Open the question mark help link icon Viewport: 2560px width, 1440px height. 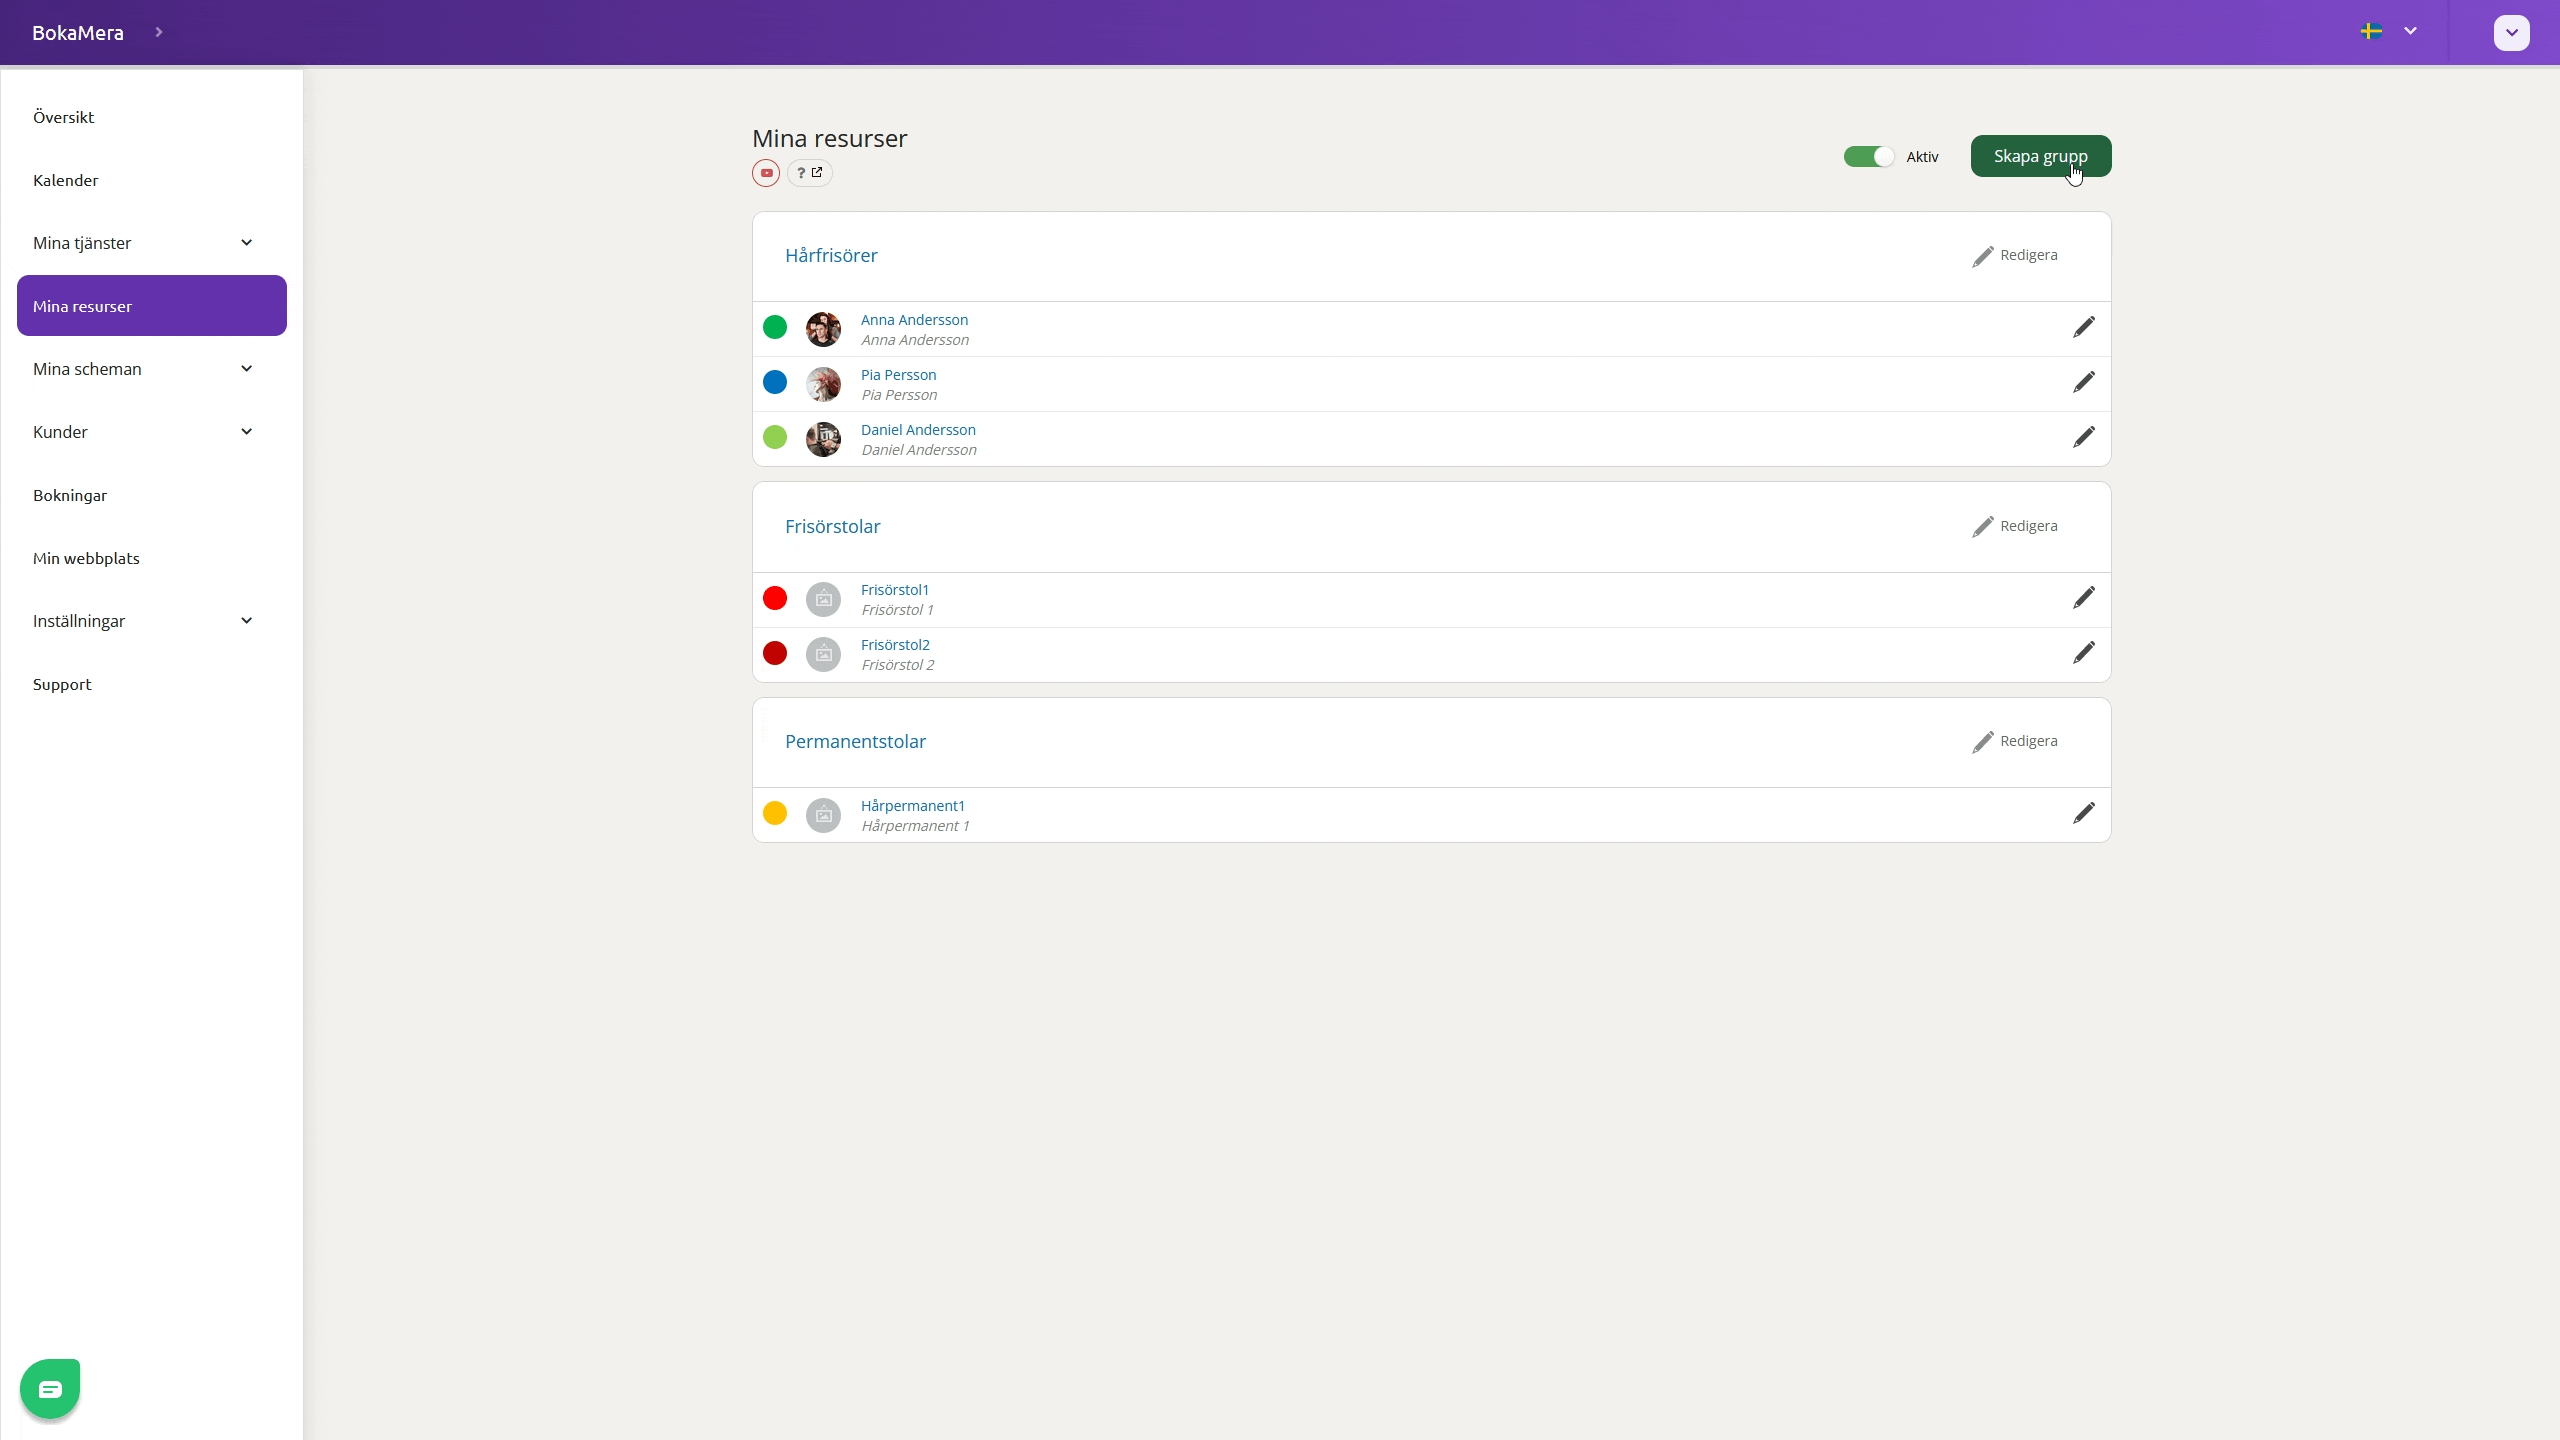tap(810, 173)
